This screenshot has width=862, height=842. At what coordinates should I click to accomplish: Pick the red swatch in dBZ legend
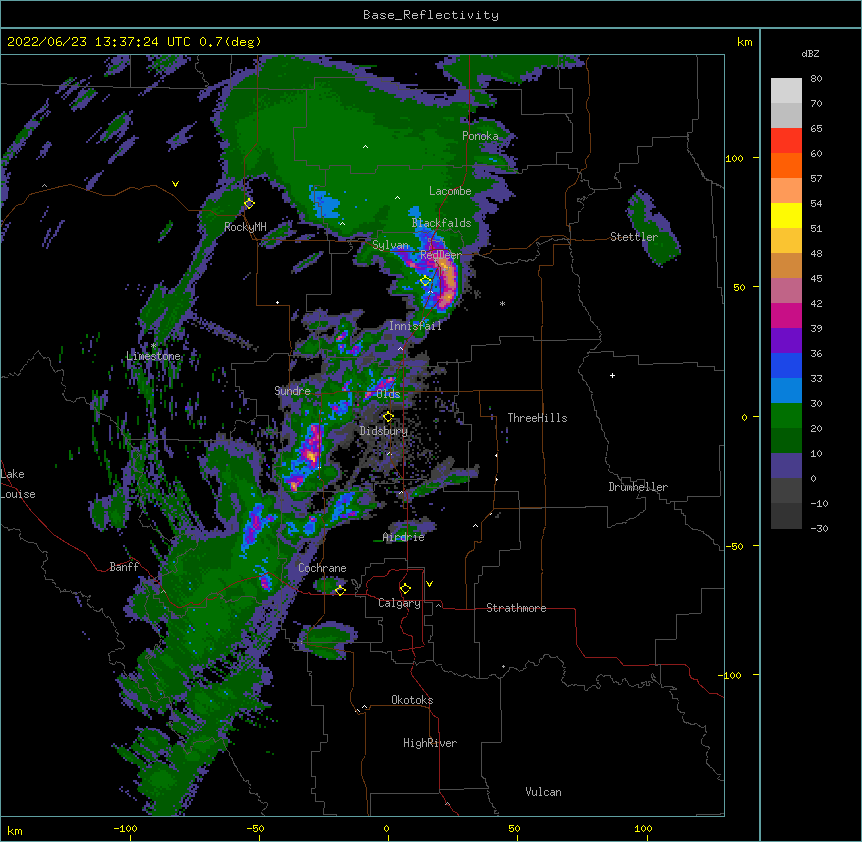[x=786, y=140]
